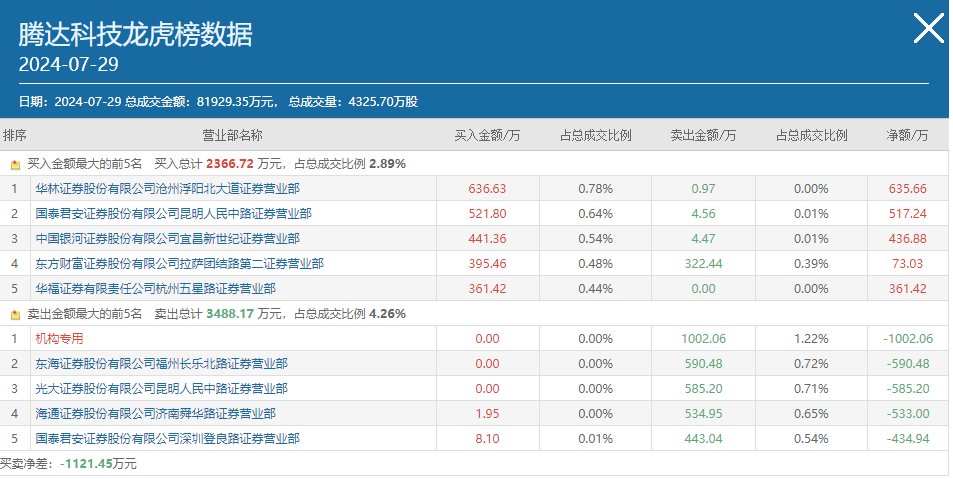Select net amount -590.48

click(907, 364)
